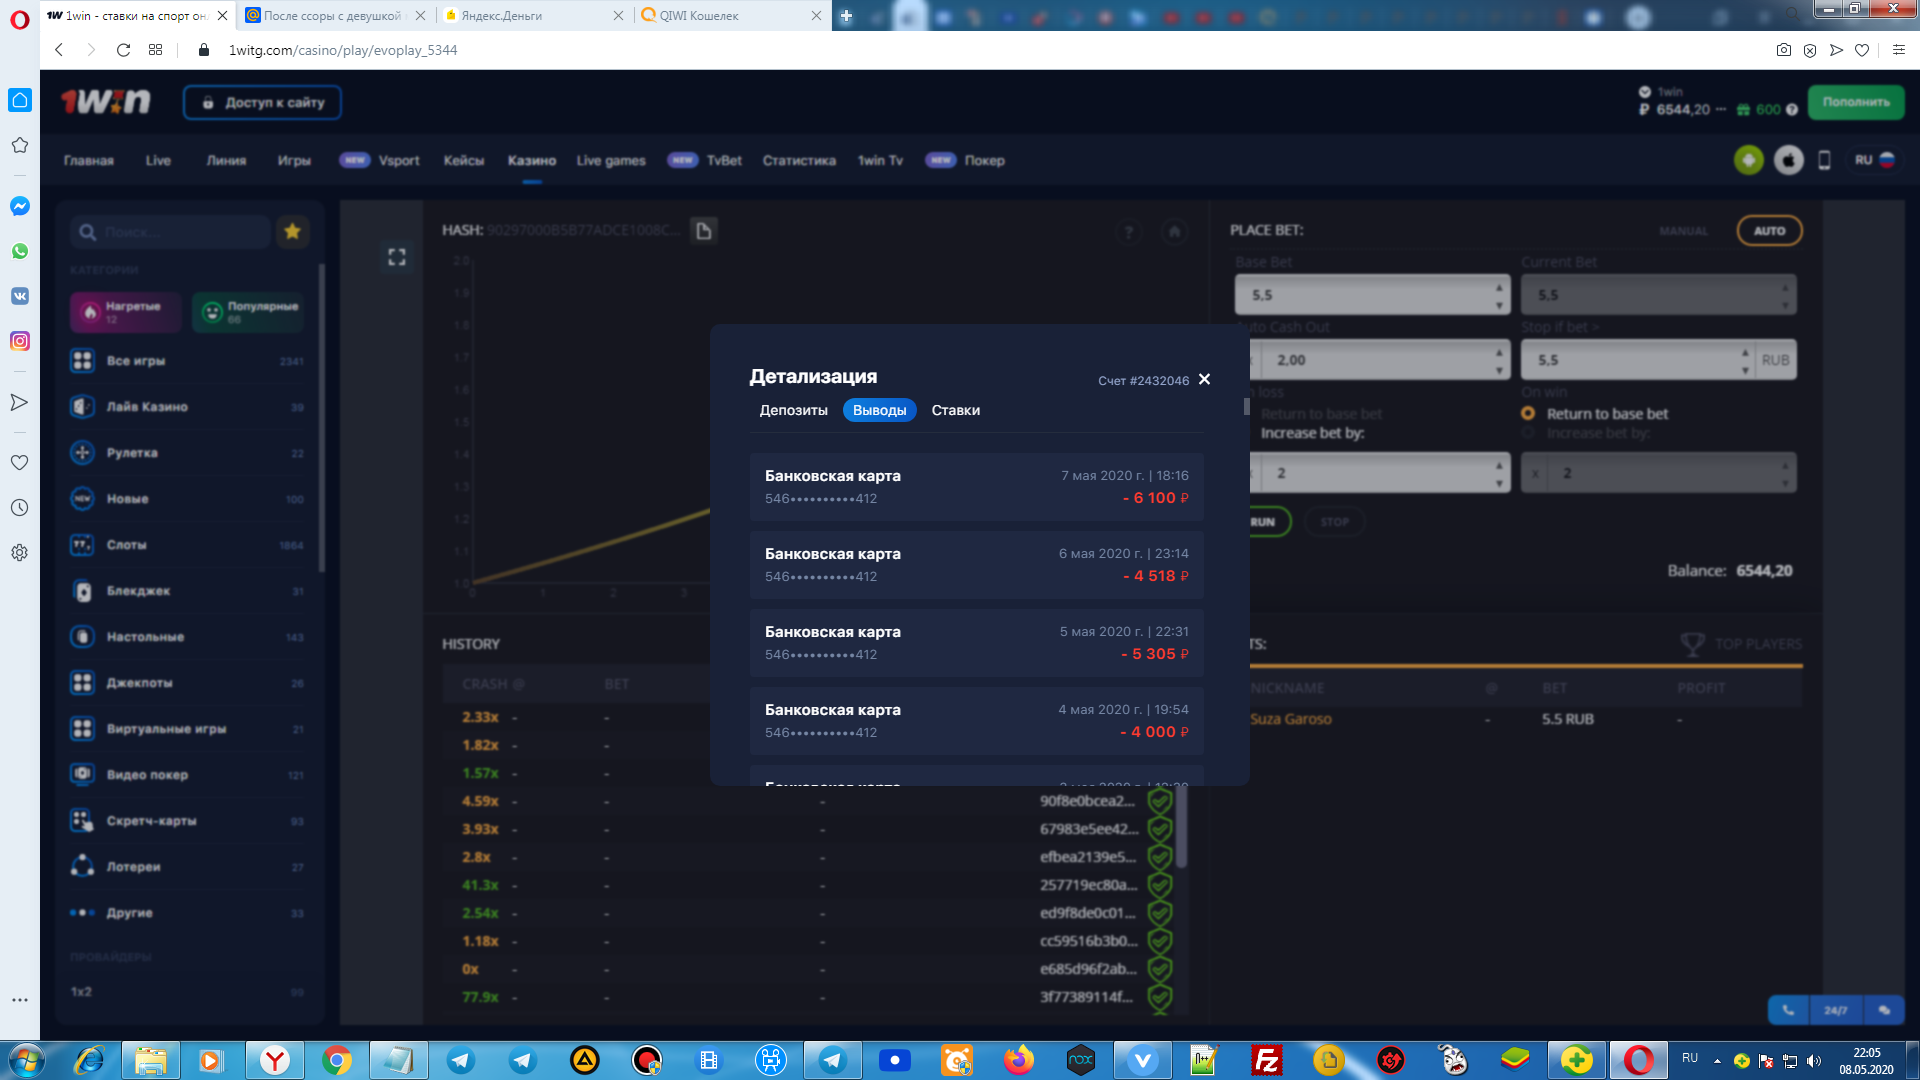This screenshot has width=1920, height=1080.
Task: Open Messenger in Opera sidebar
Action: 20,206
